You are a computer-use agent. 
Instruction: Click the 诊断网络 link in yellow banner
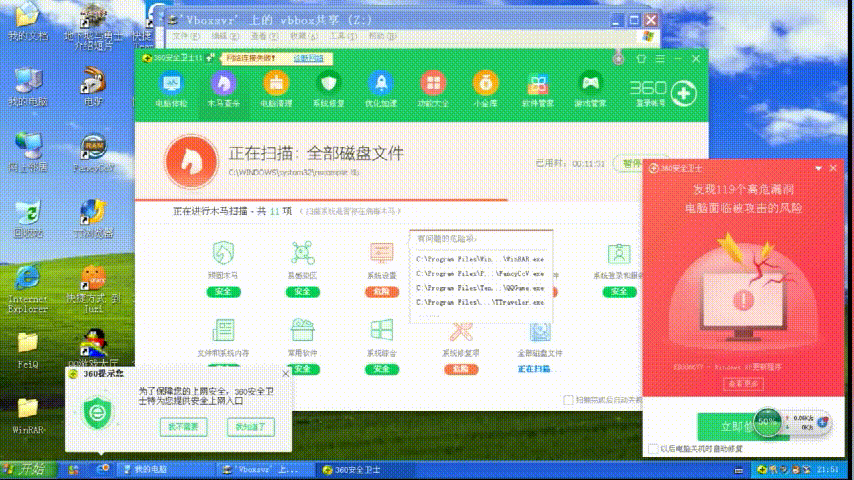(x=308, y=58)
